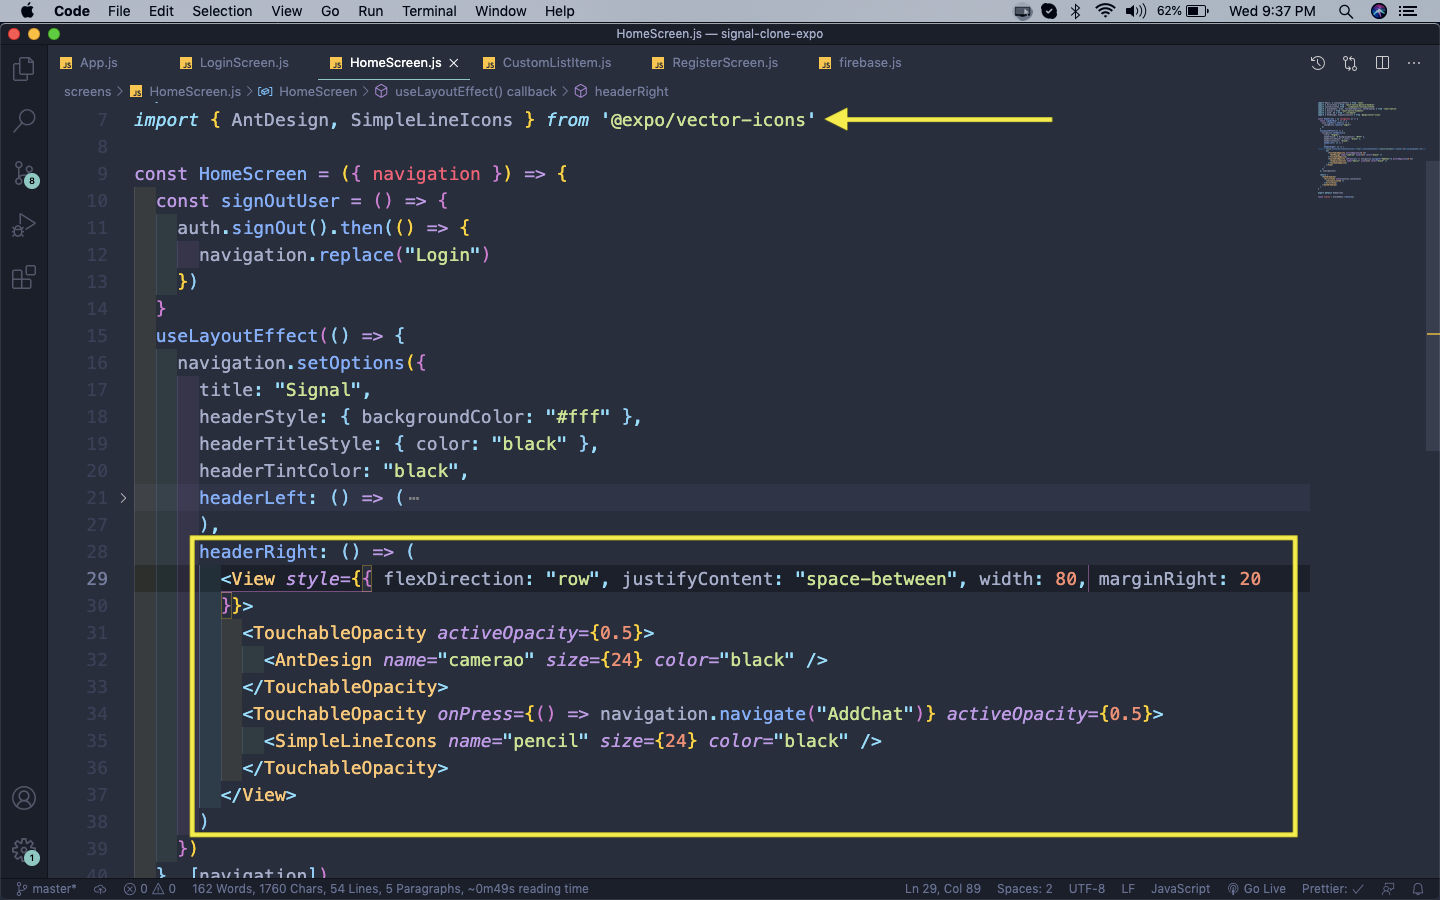The image size is (1440, 900).
Task: Open the Manage gear menu
Action: tap(24, 851)
